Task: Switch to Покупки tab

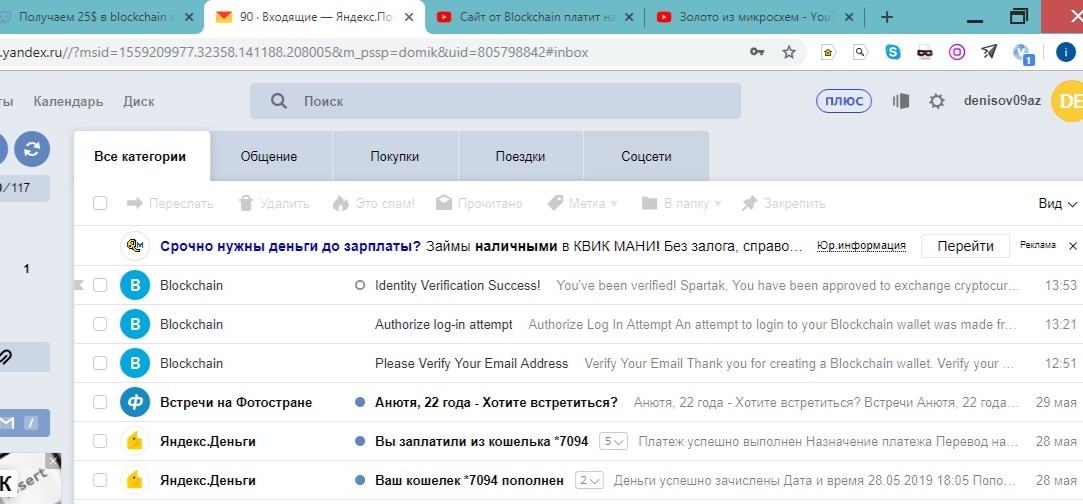Action: (394, 157)
